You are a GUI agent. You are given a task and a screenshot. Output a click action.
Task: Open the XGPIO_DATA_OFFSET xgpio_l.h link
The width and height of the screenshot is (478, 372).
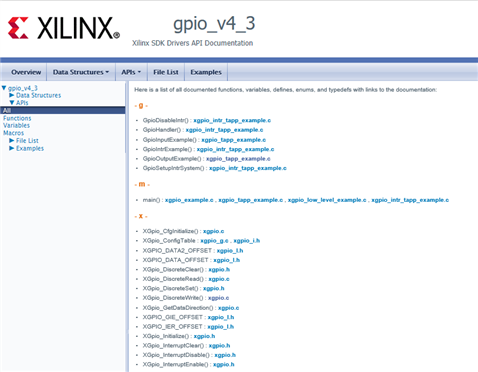pos(227,260)
